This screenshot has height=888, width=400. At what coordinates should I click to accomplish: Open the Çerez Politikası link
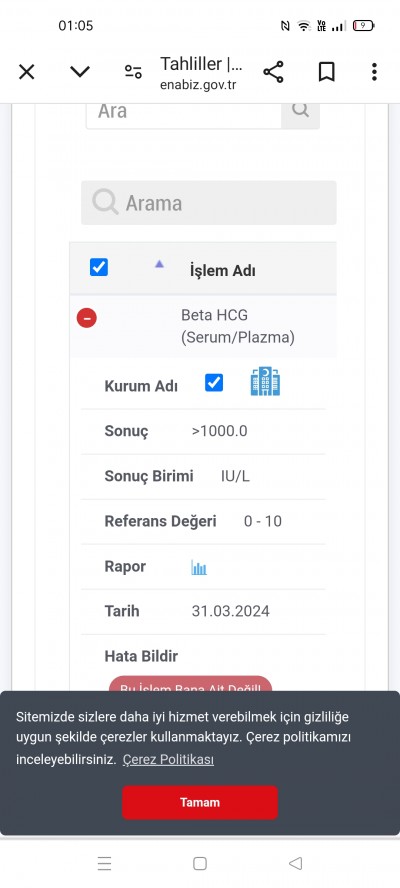point(168,759)
